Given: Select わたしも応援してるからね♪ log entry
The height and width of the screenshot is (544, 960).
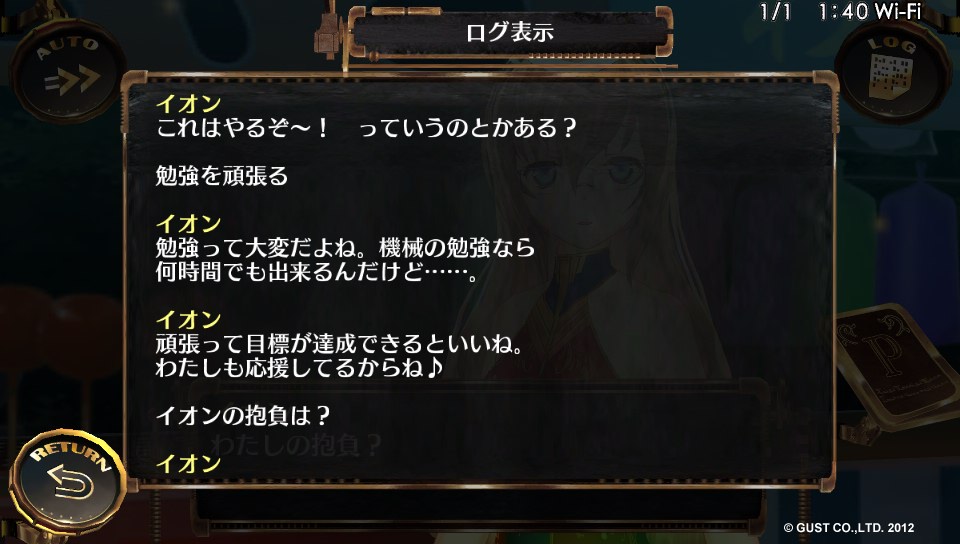Looking at the screenshot, I should click(x=300, y=368).
